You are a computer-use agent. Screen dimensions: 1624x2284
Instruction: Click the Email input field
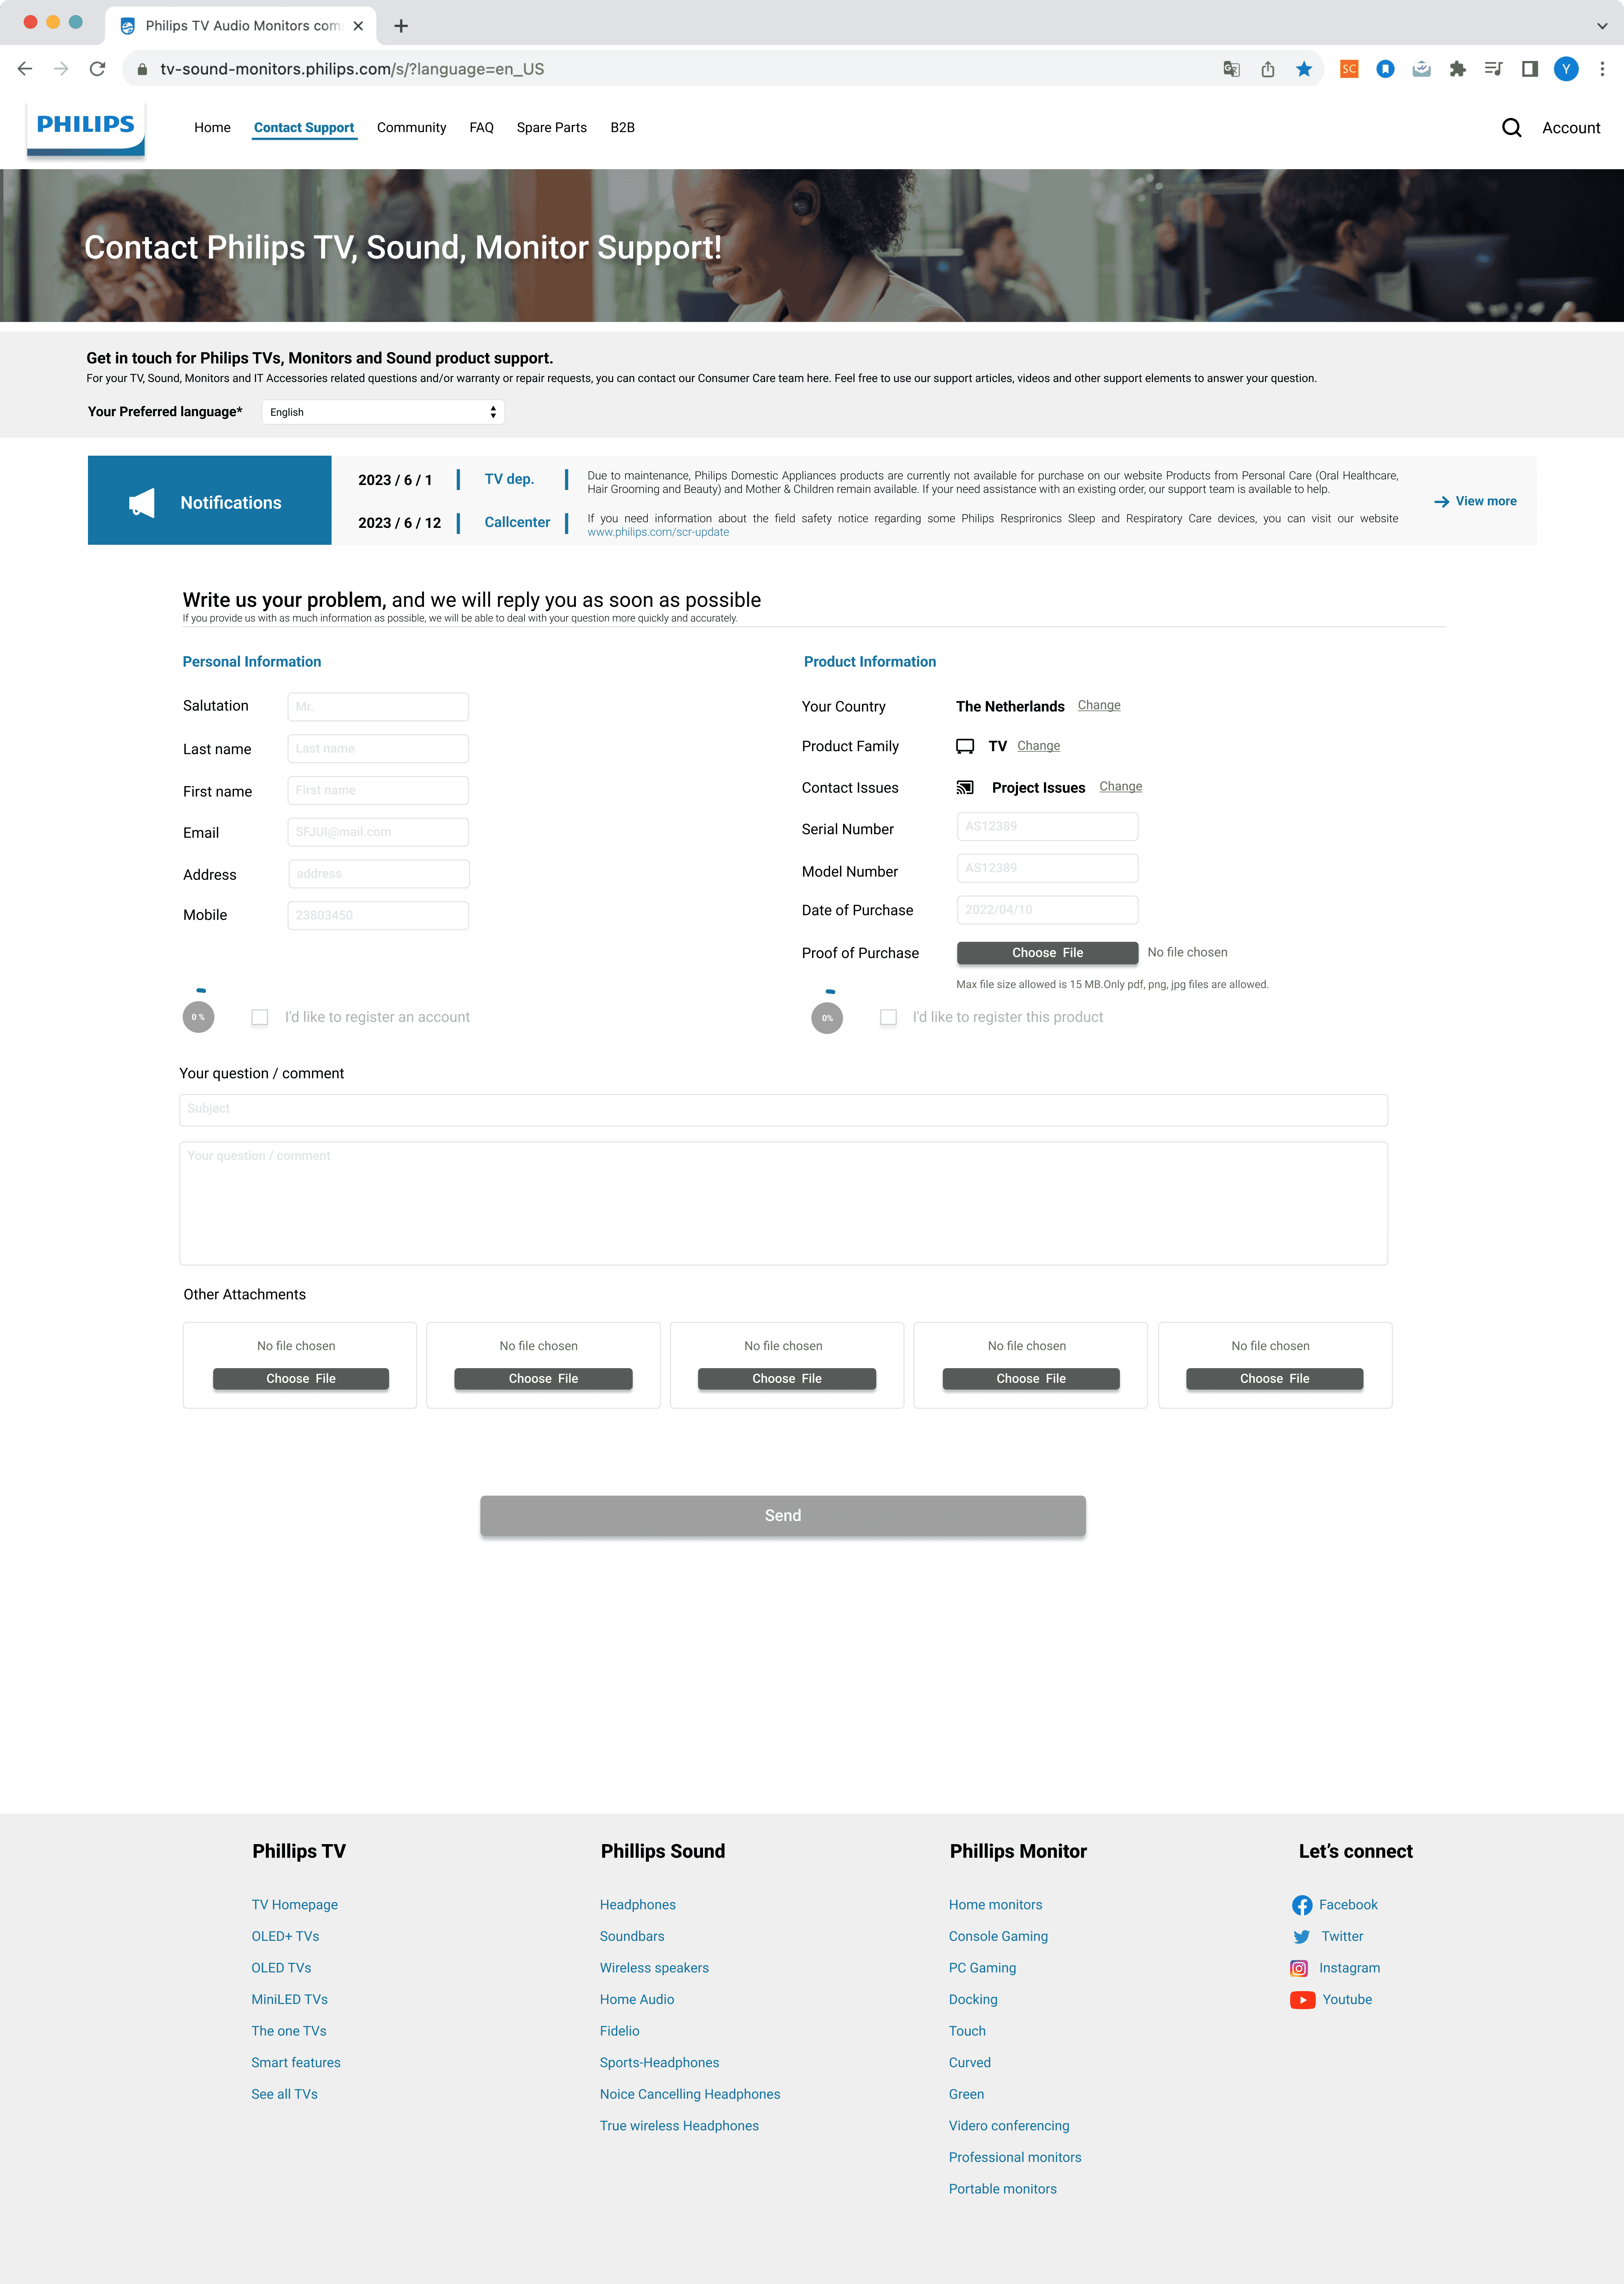[x=378, y=832]
